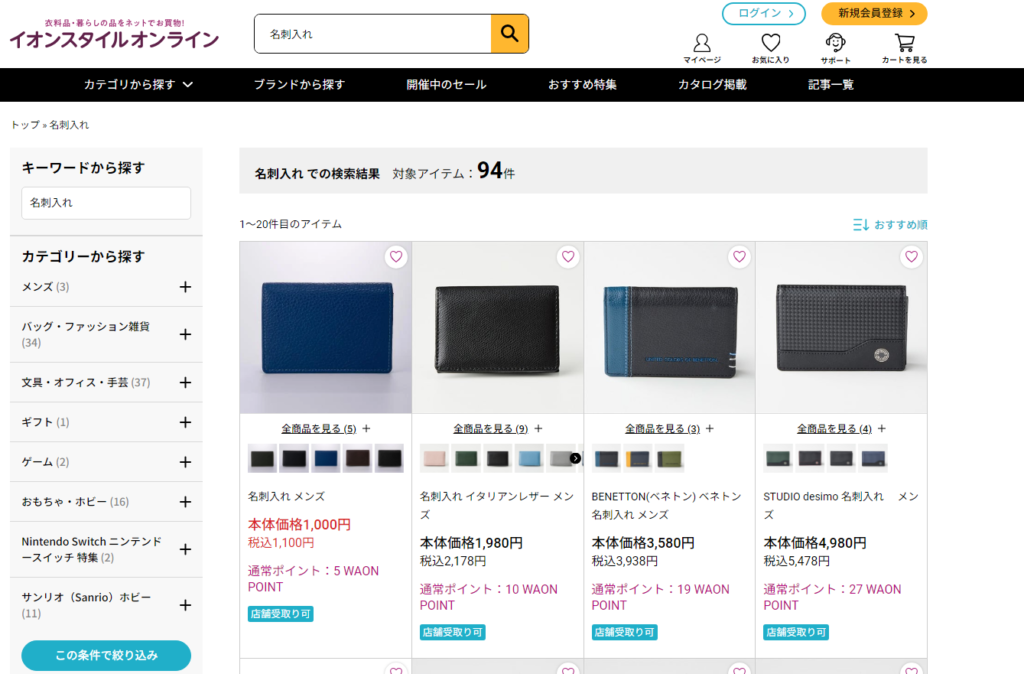Expand the ゲーム (2) category
The image size is (1024, 674).
[x=185, y=462]
